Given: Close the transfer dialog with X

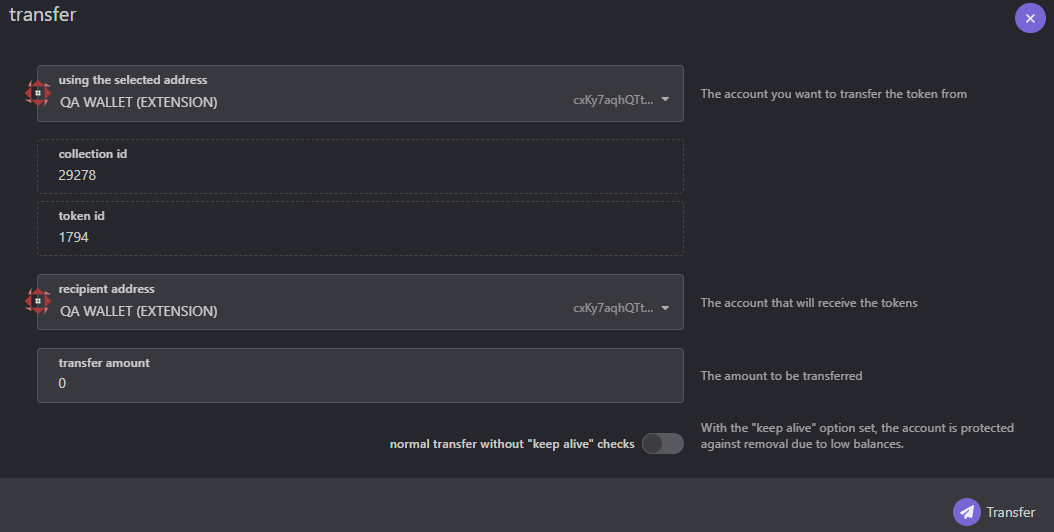Looking at the screenshot, I should pyautogui.click(x=1030, y=18).
